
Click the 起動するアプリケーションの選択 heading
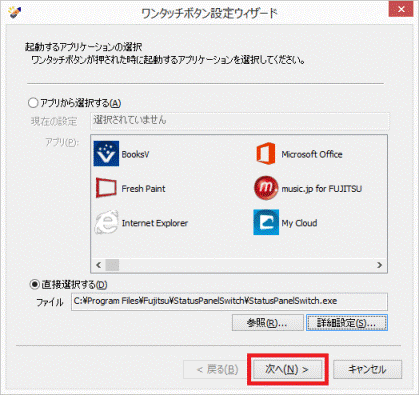[84, 47]
